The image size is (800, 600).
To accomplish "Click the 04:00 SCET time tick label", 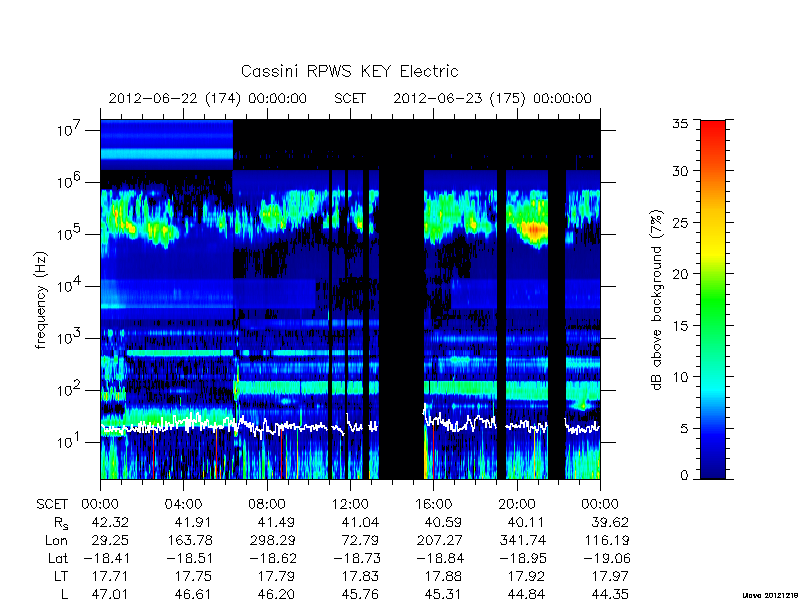I will [x=183, y=505].
